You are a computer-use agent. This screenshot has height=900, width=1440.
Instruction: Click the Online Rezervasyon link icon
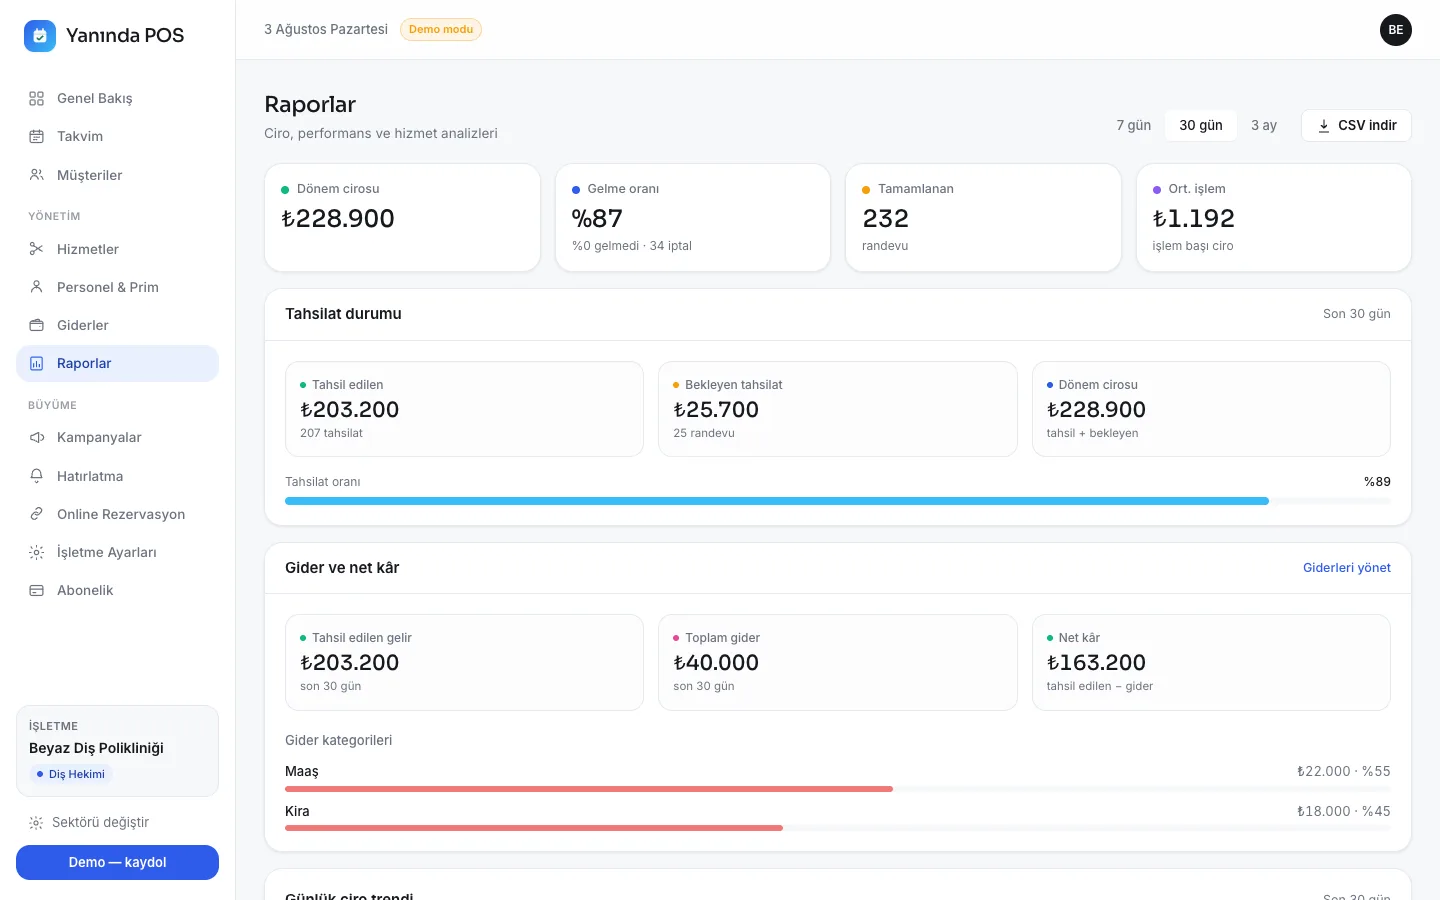37,514
